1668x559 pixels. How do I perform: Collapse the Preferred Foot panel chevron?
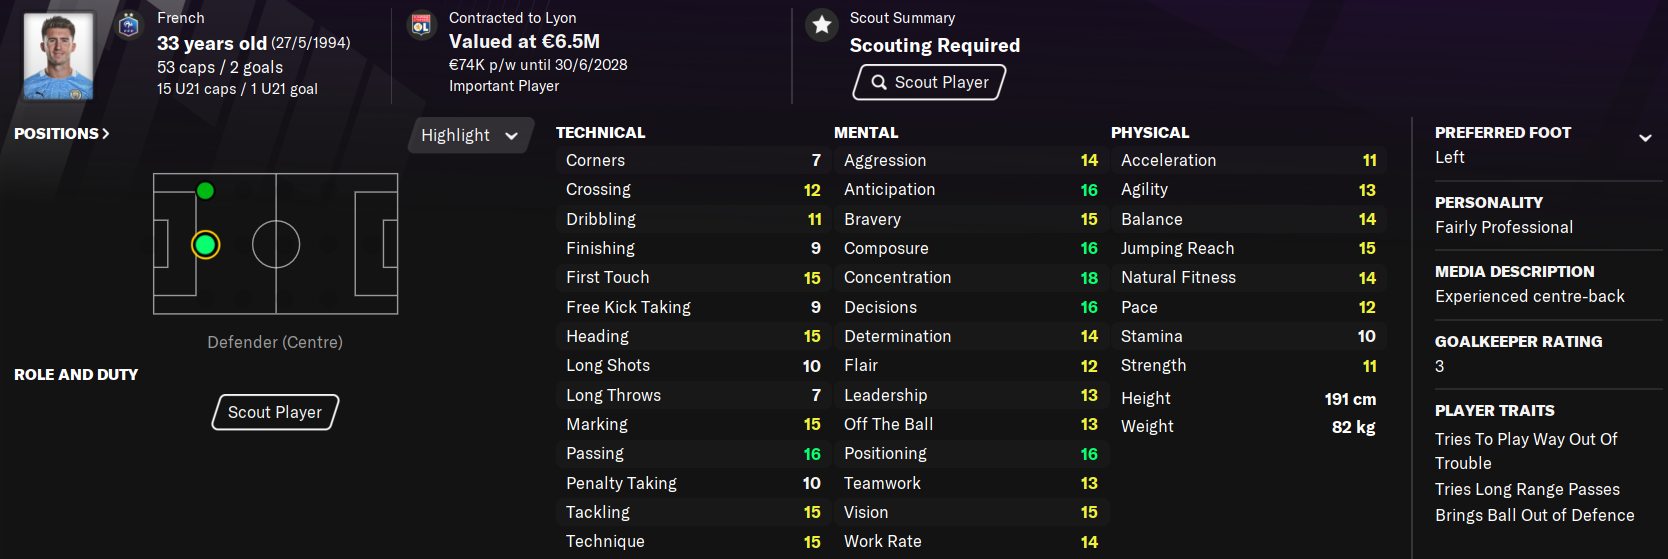click(x=1644, y=138)
